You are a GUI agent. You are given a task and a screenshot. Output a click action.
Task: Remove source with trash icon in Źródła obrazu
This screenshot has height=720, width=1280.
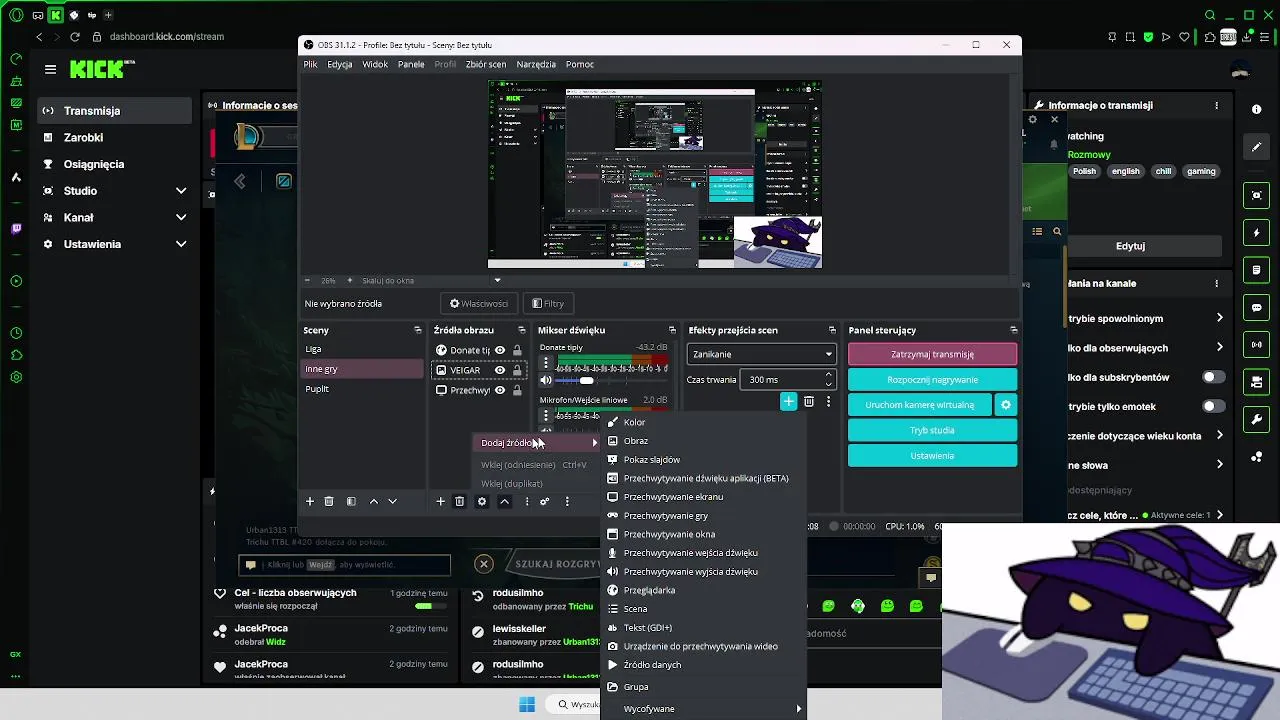(460, 501)
